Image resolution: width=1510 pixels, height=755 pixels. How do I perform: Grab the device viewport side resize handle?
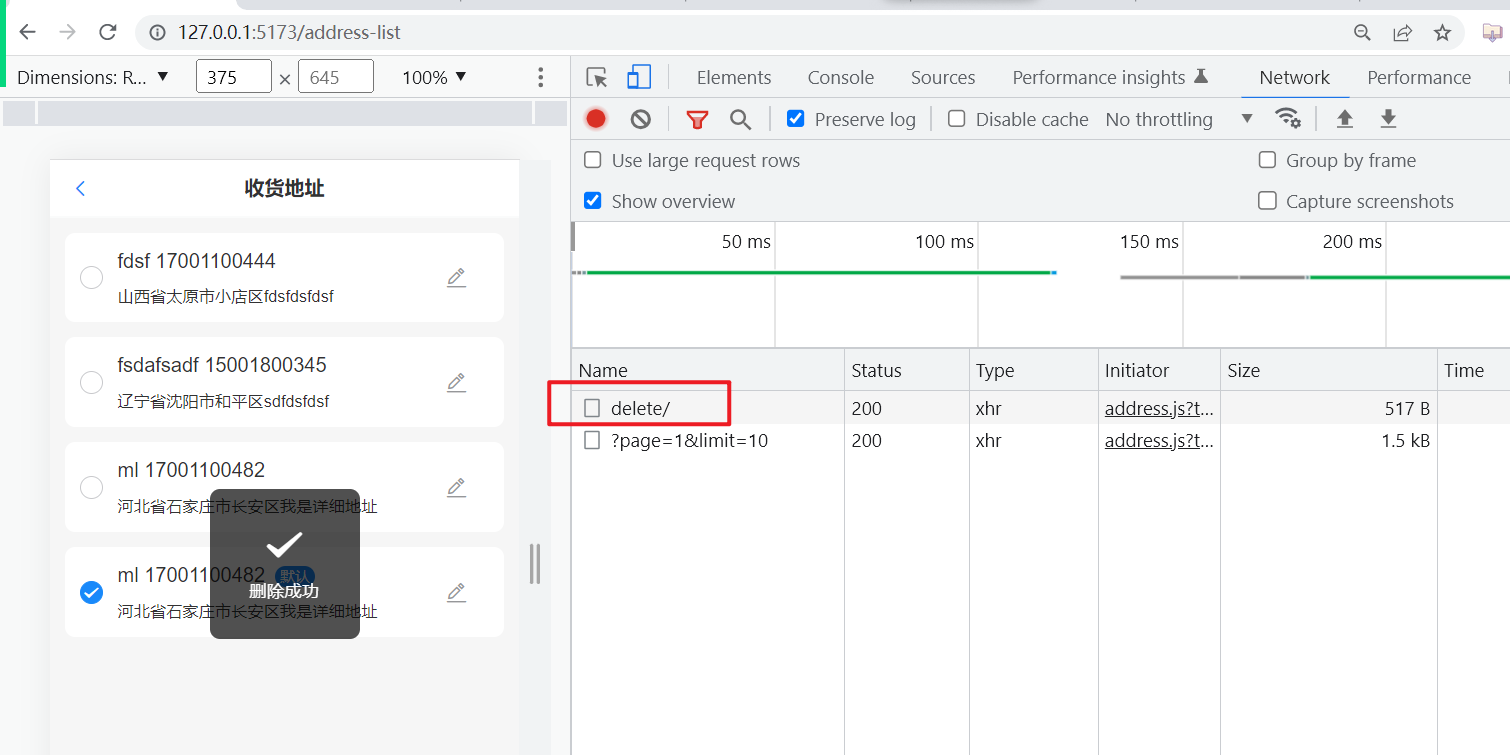pyautogui.click(x=535, y=564)
